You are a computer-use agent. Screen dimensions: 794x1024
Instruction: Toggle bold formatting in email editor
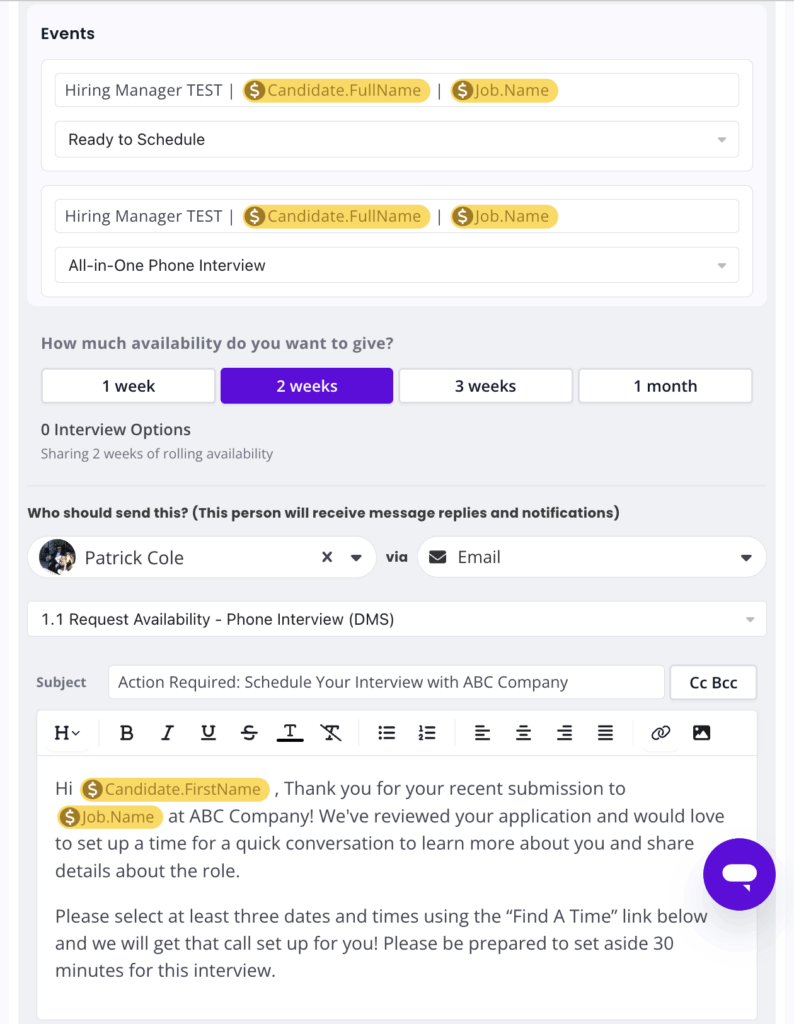tap(127, 733)
